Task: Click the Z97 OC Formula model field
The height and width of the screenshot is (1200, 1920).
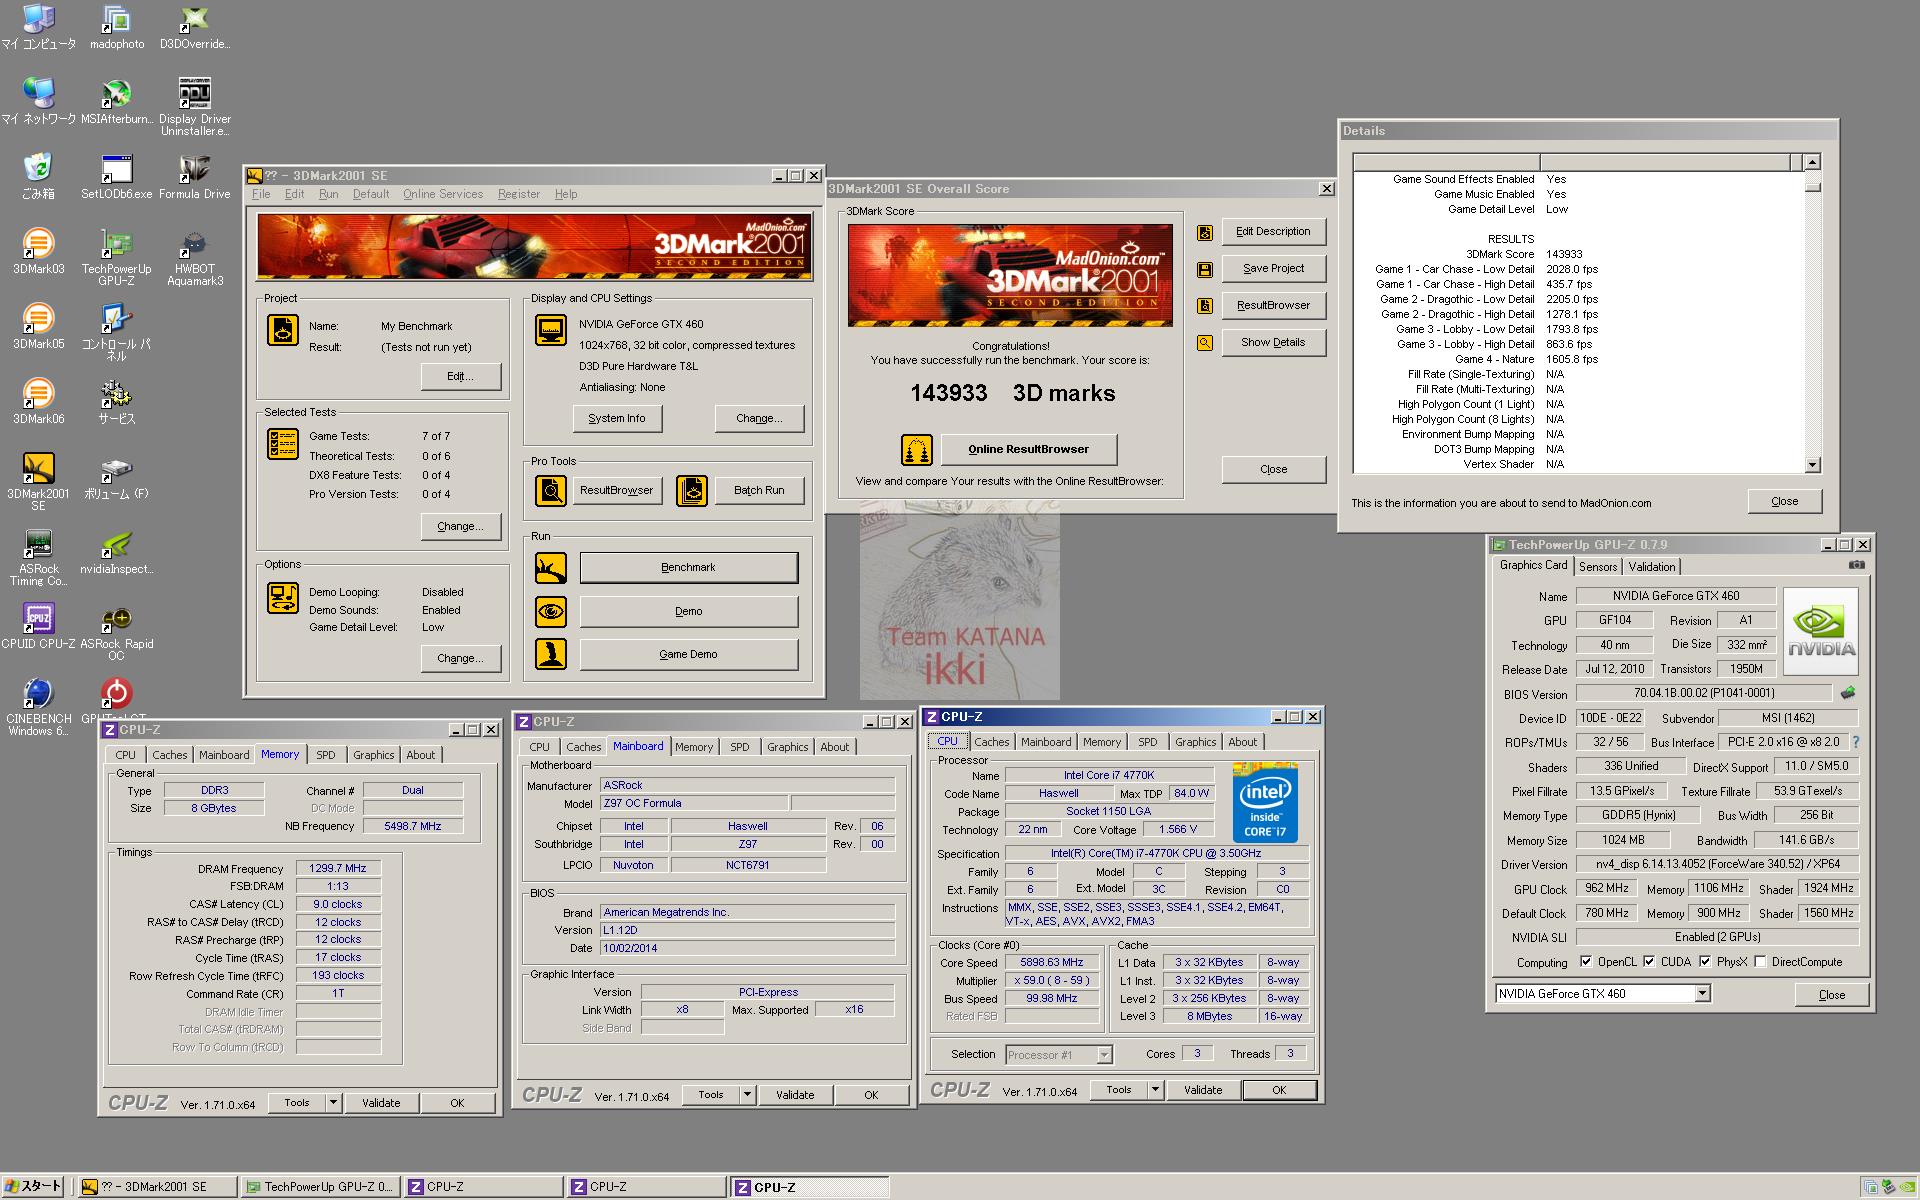Action: pos(694,803)
